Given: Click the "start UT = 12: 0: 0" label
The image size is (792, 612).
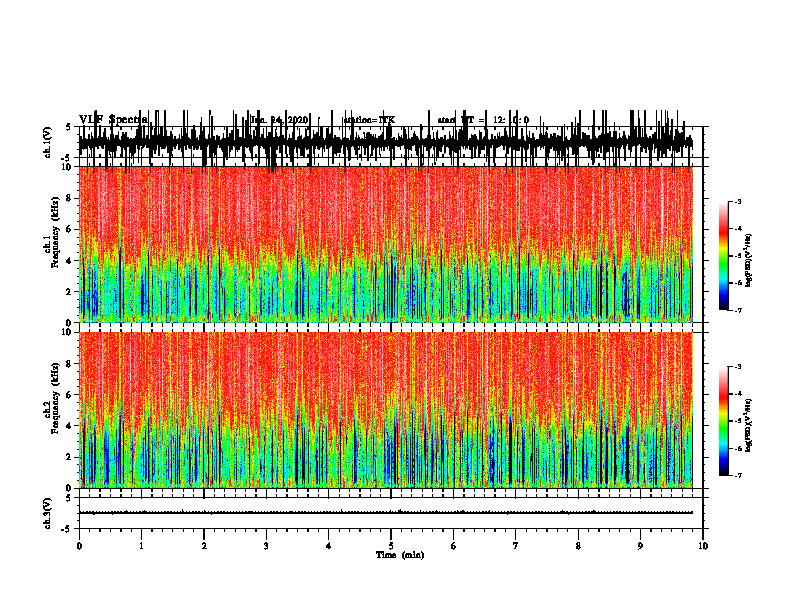Looking at the screenshot, I should click(x=483, y=120).
